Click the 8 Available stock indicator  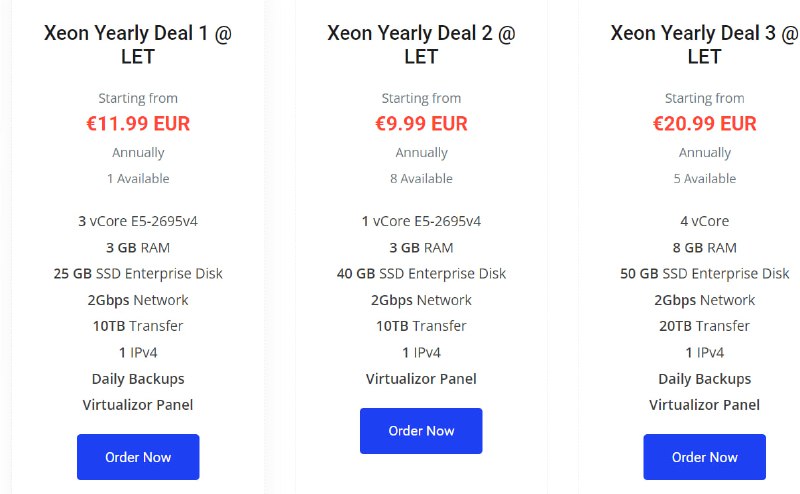tap(421, 178)
